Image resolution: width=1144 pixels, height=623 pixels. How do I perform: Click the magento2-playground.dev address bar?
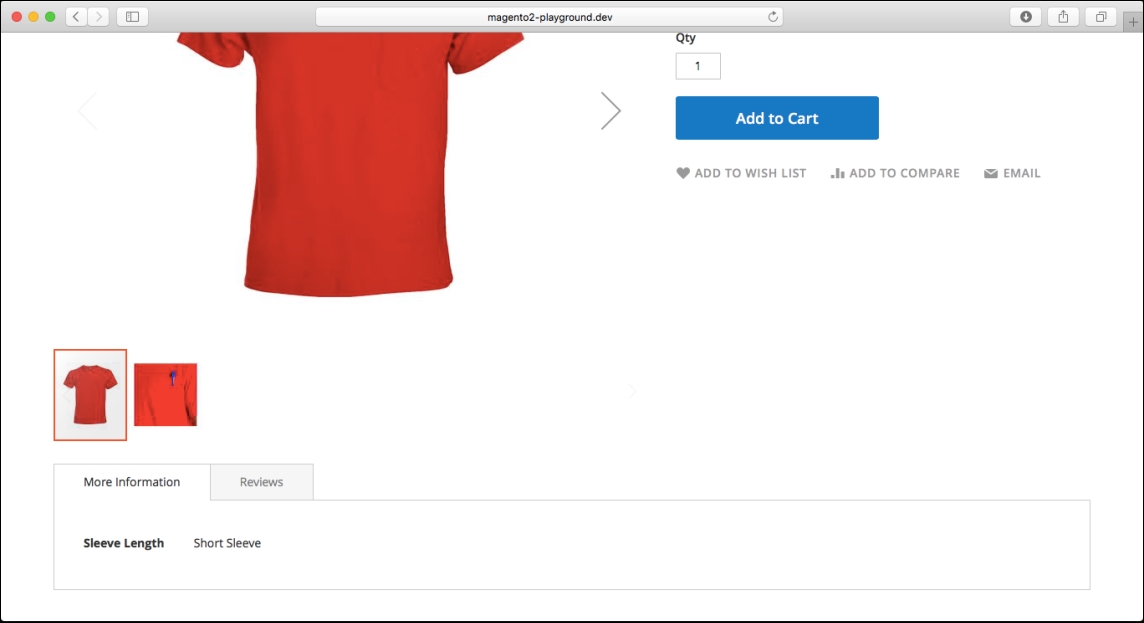click(x=549, y=17)
